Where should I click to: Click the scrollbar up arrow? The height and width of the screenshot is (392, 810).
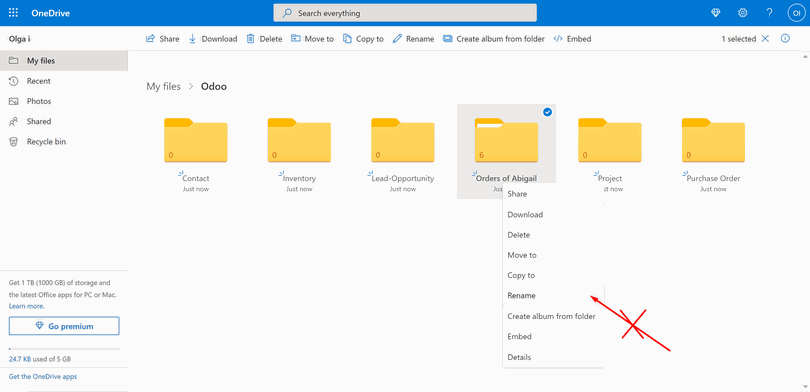(x=806, y=55)
